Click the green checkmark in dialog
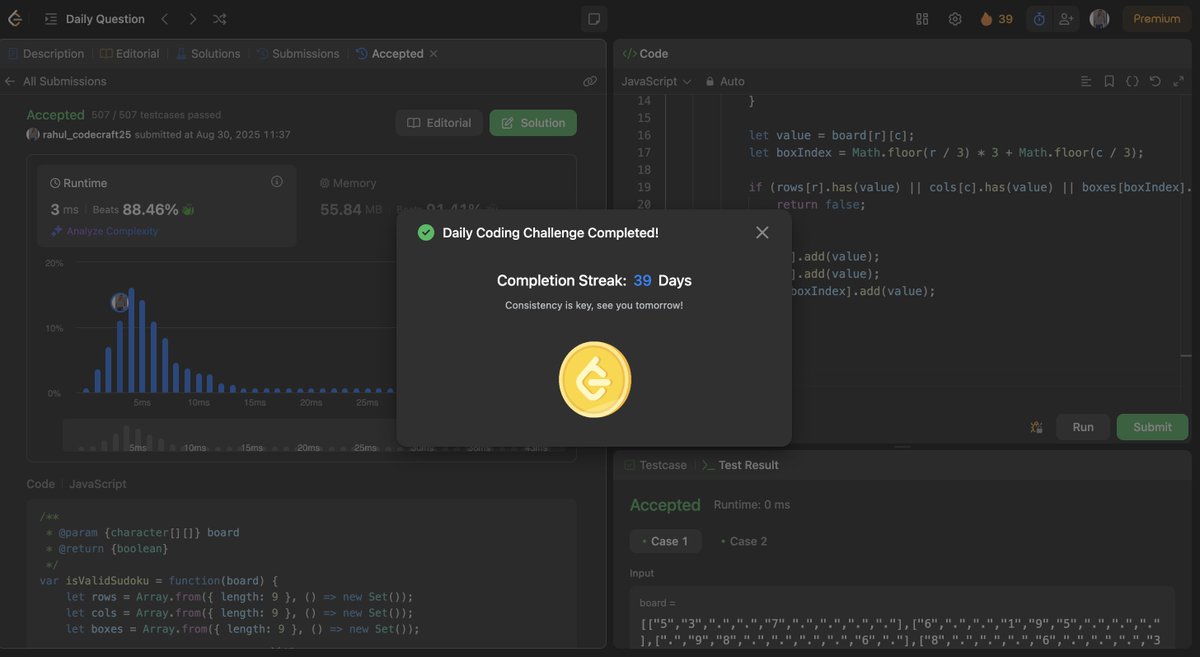The width and height of the screenshot is (1200, 657). tap(426, 232)
